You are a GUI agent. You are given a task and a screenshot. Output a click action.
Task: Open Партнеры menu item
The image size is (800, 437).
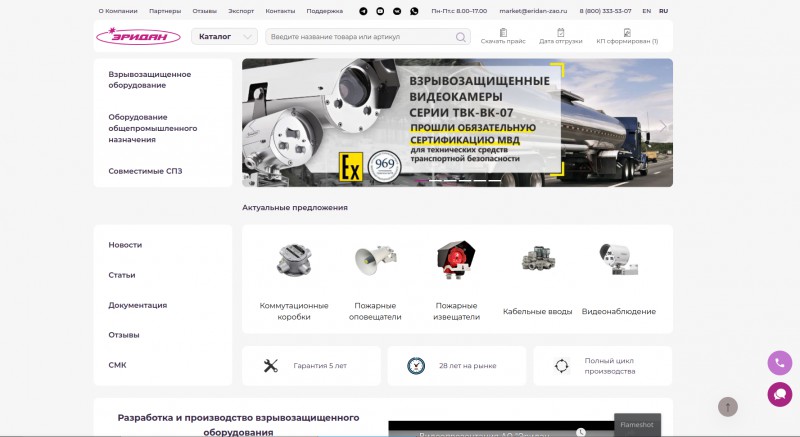coord(165,11)
